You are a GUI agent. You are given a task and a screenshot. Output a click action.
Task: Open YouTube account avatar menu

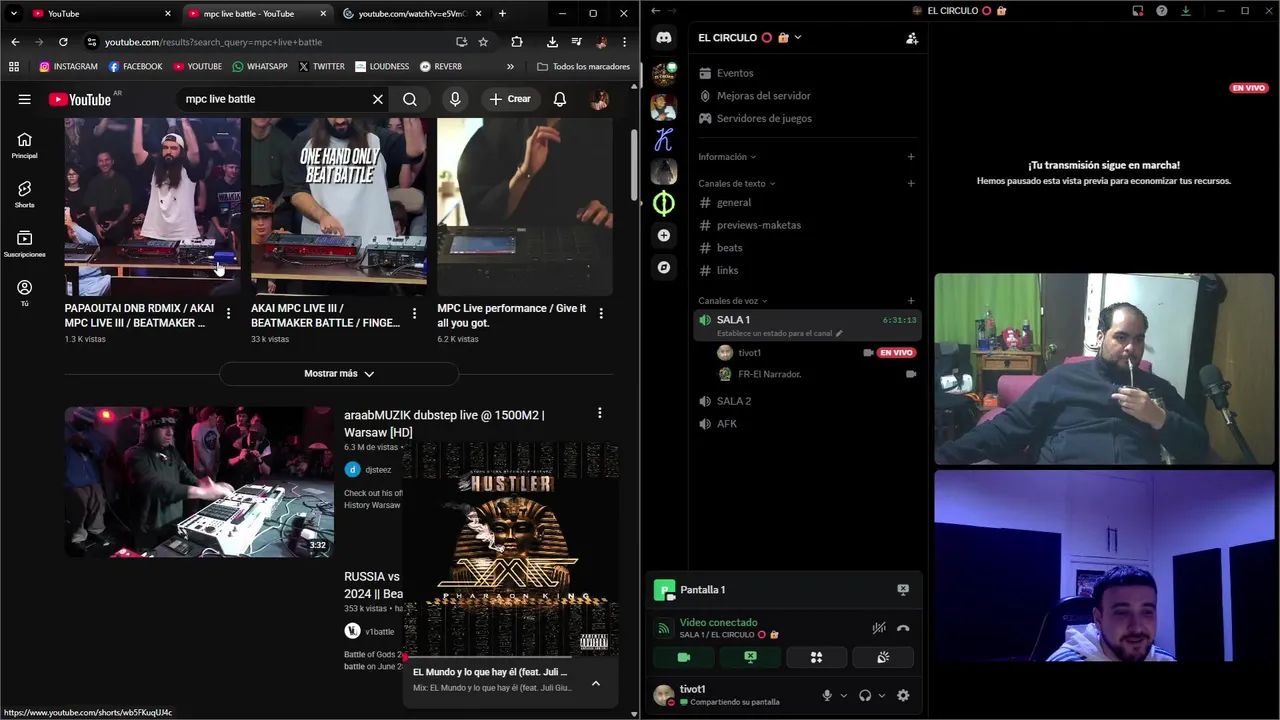coord(600,99)
